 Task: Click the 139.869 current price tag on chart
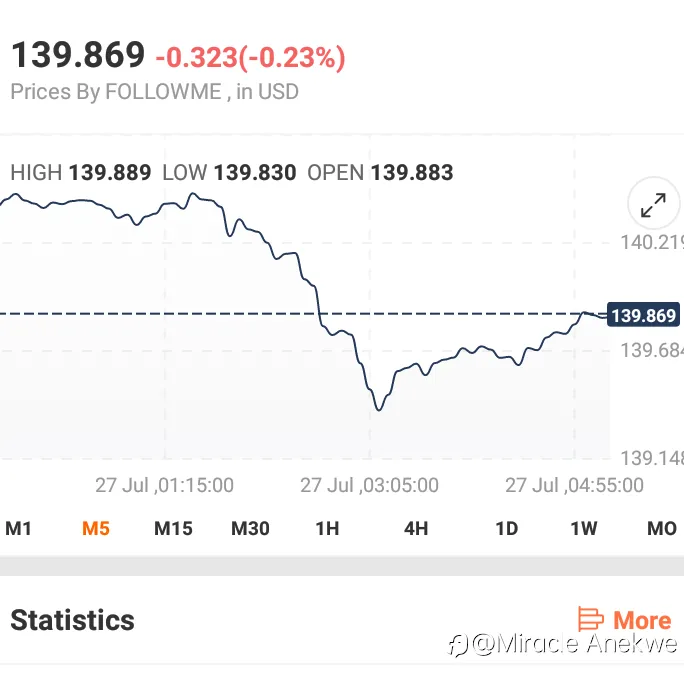(x=643, y=315)
